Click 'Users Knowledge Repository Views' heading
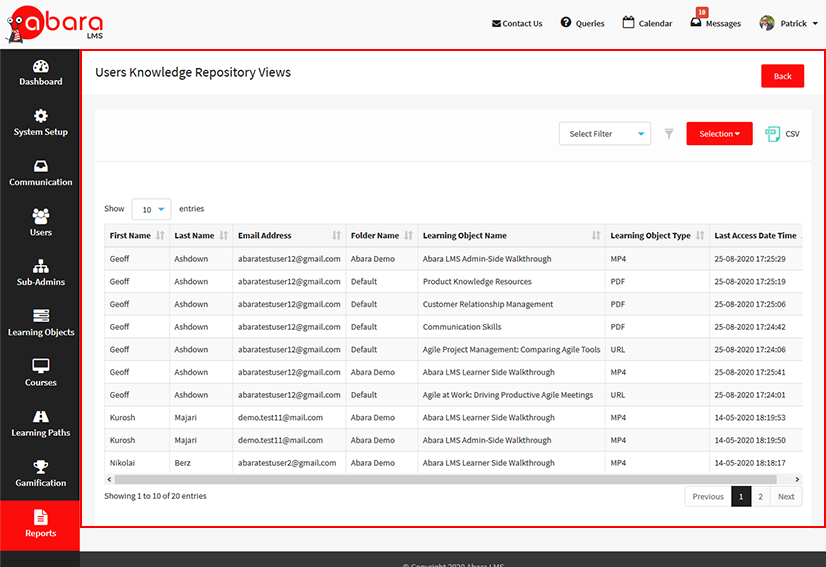The height and width of the screenshot is (567, 826). [x=193, y=72]
